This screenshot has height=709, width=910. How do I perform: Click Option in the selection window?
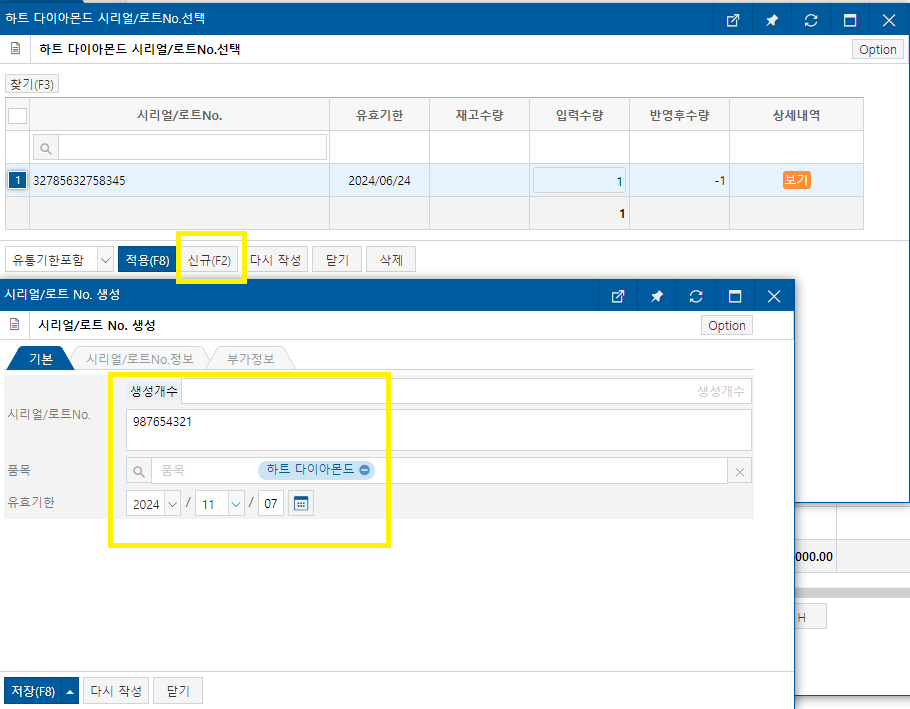coord(878,49)
